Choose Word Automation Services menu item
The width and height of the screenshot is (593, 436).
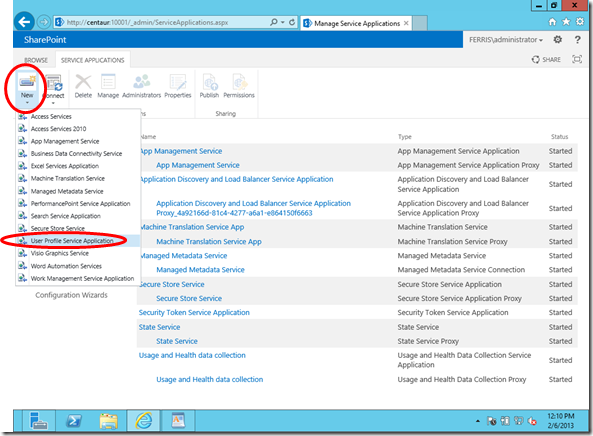78,266
